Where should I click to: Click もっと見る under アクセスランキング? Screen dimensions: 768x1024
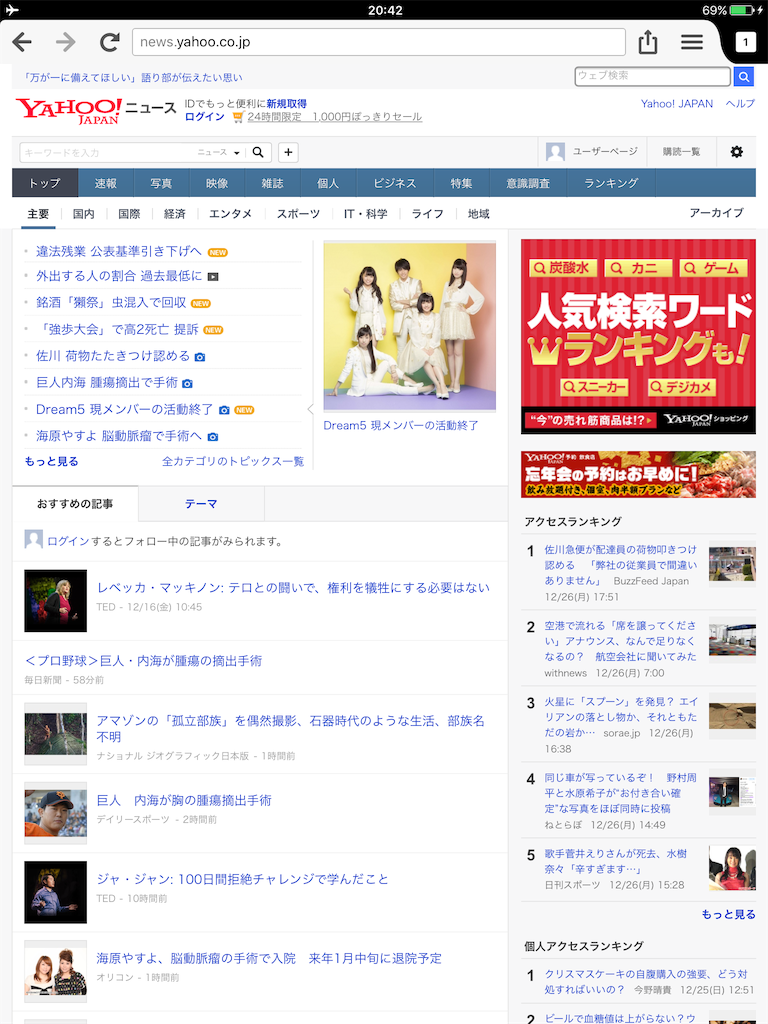click(728, 914)
